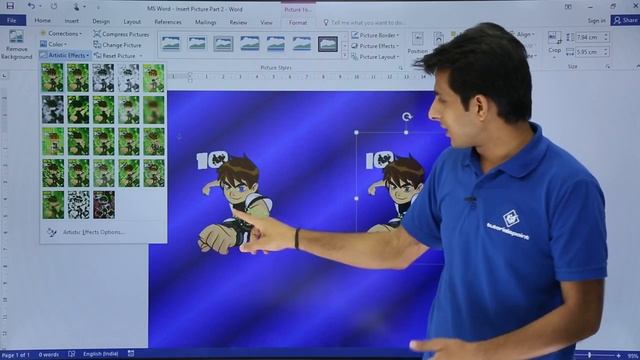The image size is (640, 360).
Task: Open Artistic Effects Options
Action: coord(93,232)
